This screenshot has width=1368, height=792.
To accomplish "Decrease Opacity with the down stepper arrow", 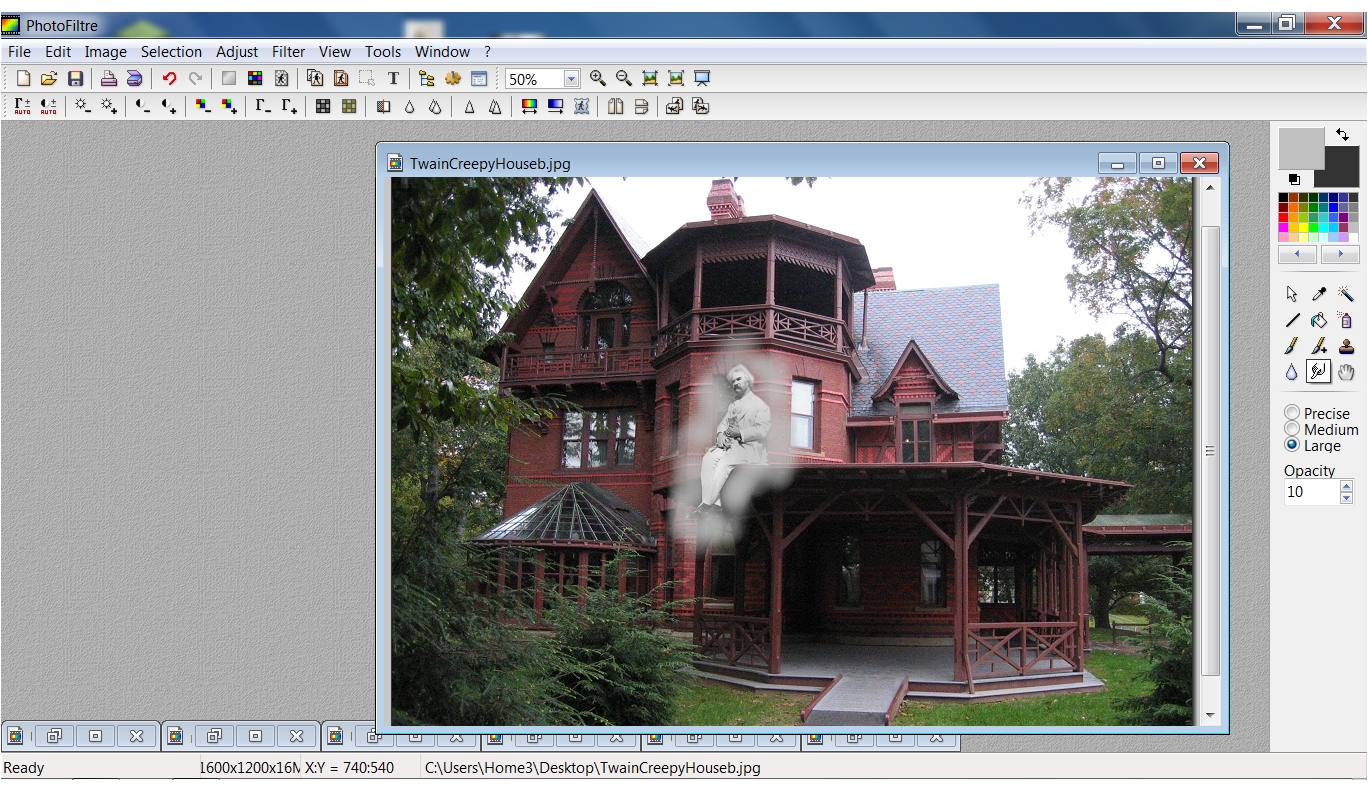I will point(1346,497).
